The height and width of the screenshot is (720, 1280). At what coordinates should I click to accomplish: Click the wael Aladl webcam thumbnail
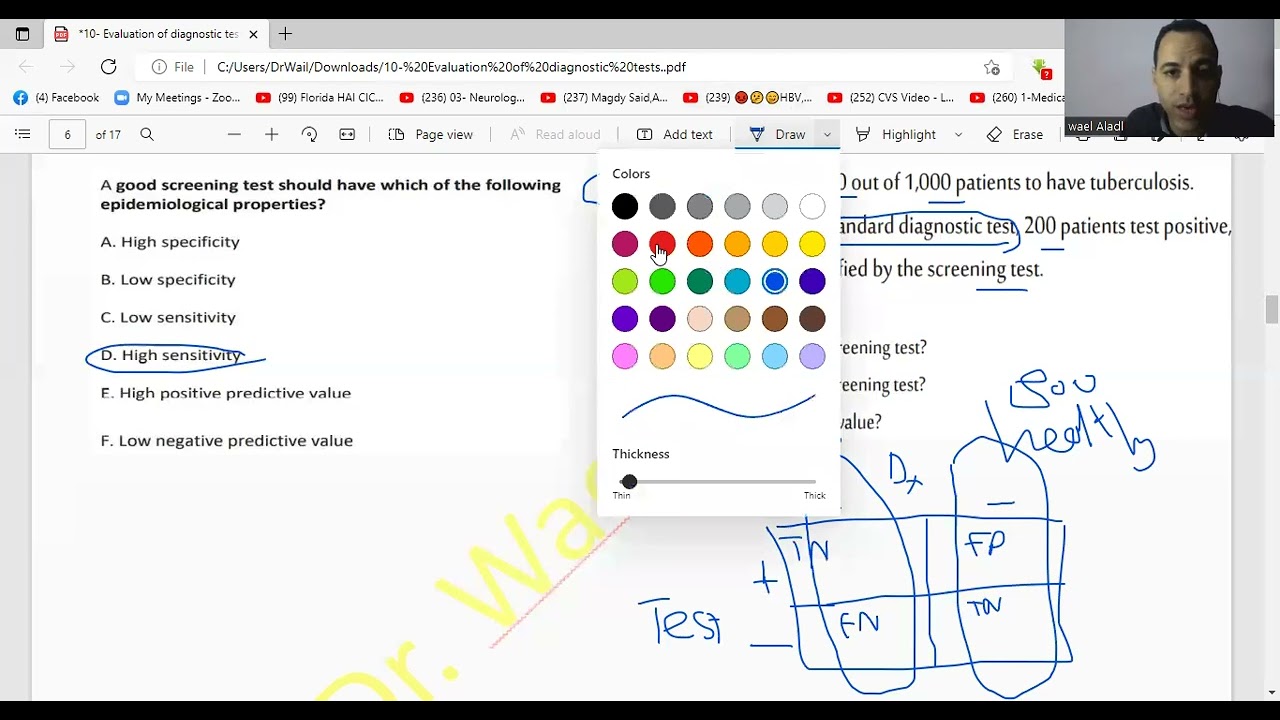[1169, 77]
